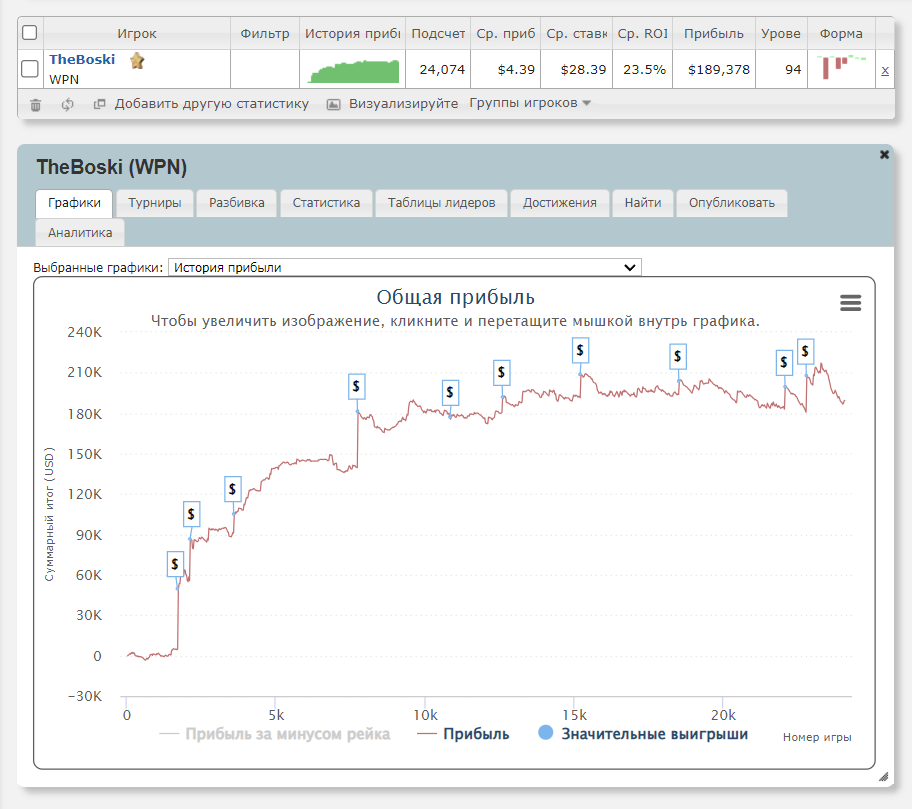Click the trash delete icon
This screenshot has height=809, width=912.
(x=36, y=104)
